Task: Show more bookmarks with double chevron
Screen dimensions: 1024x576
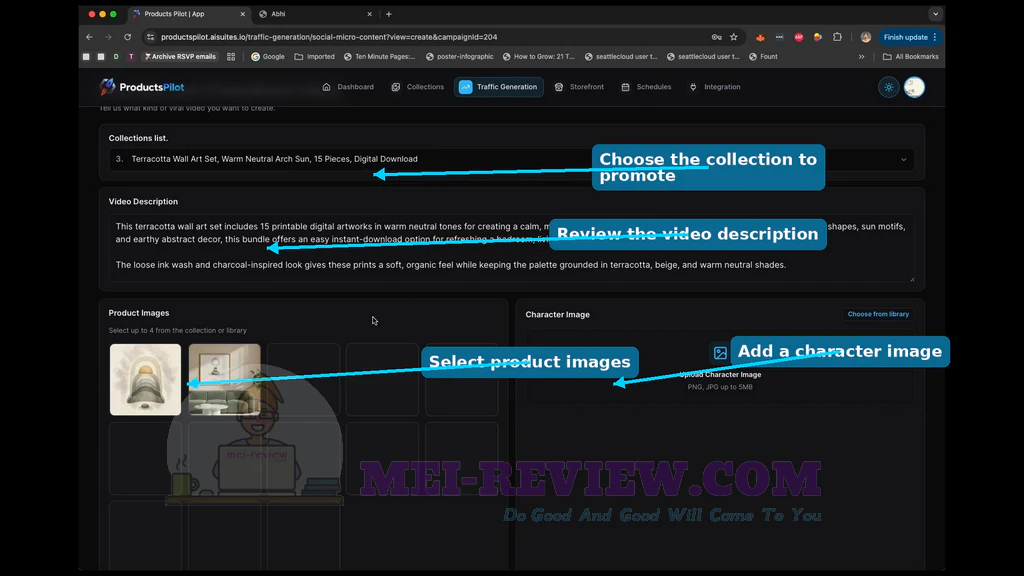Action: pos(861,57)
